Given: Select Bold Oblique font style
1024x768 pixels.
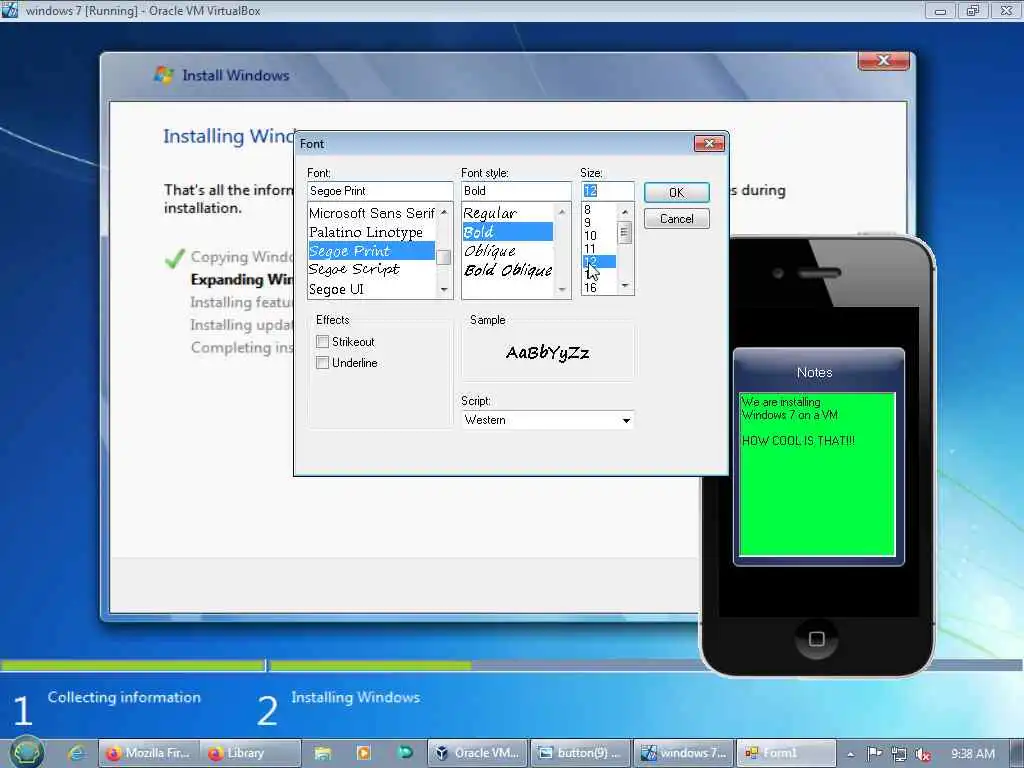Looking at the screenshot, I should coord(508,270).
